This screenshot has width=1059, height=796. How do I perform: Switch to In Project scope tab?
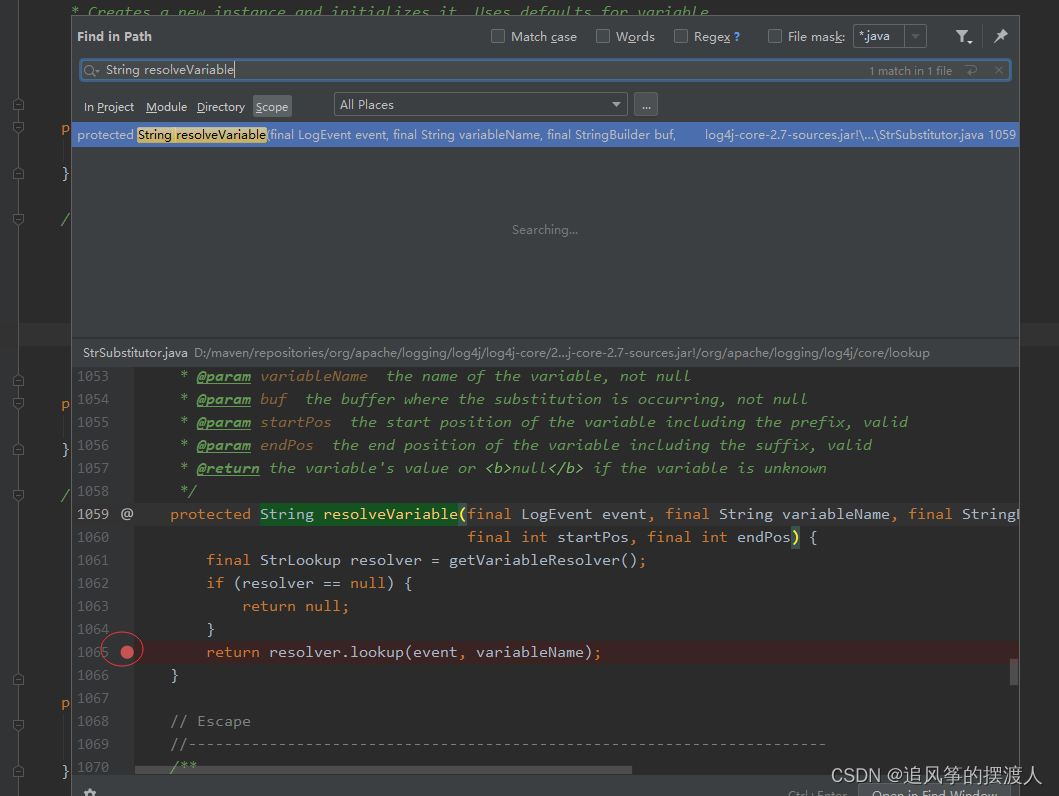click(x=109, y=107)
